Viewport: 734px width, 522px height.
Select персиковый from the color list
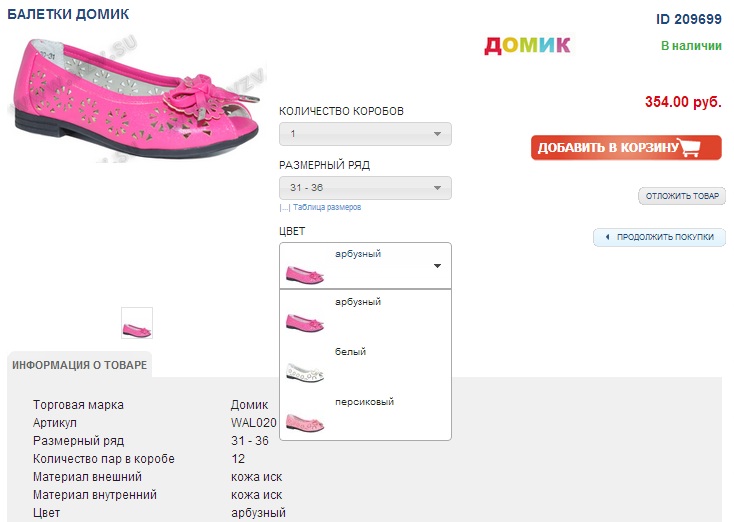(364, 402)
